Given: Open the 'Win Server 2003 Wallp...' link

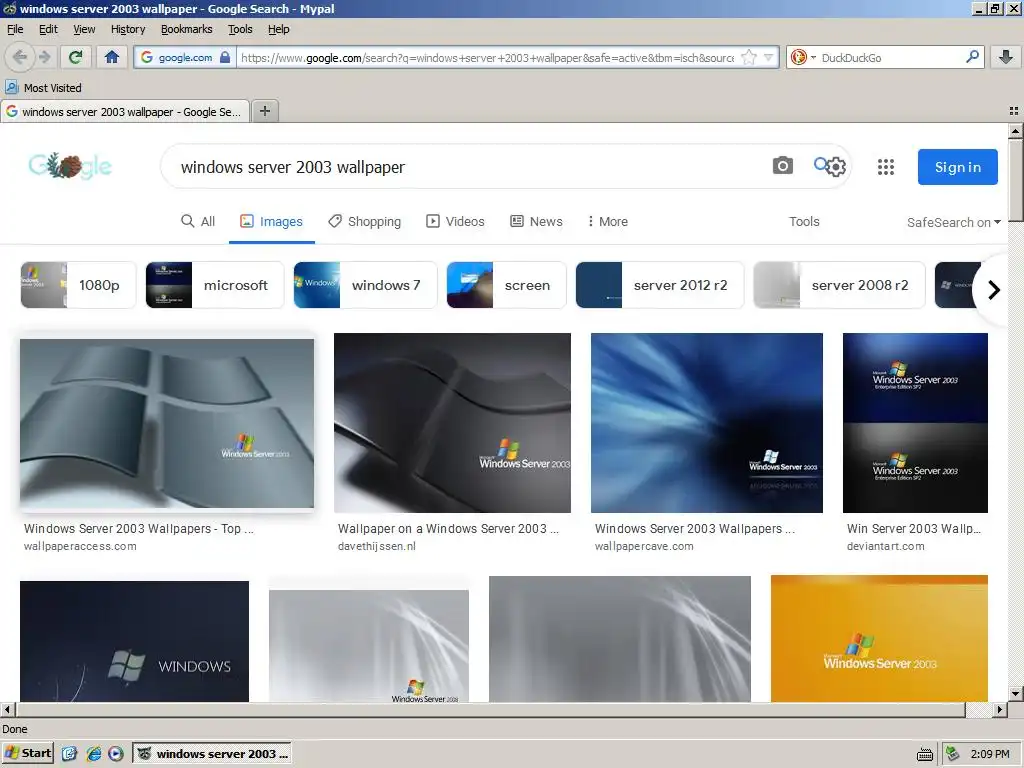Looking at the screenshot, I should coord(914,528).
